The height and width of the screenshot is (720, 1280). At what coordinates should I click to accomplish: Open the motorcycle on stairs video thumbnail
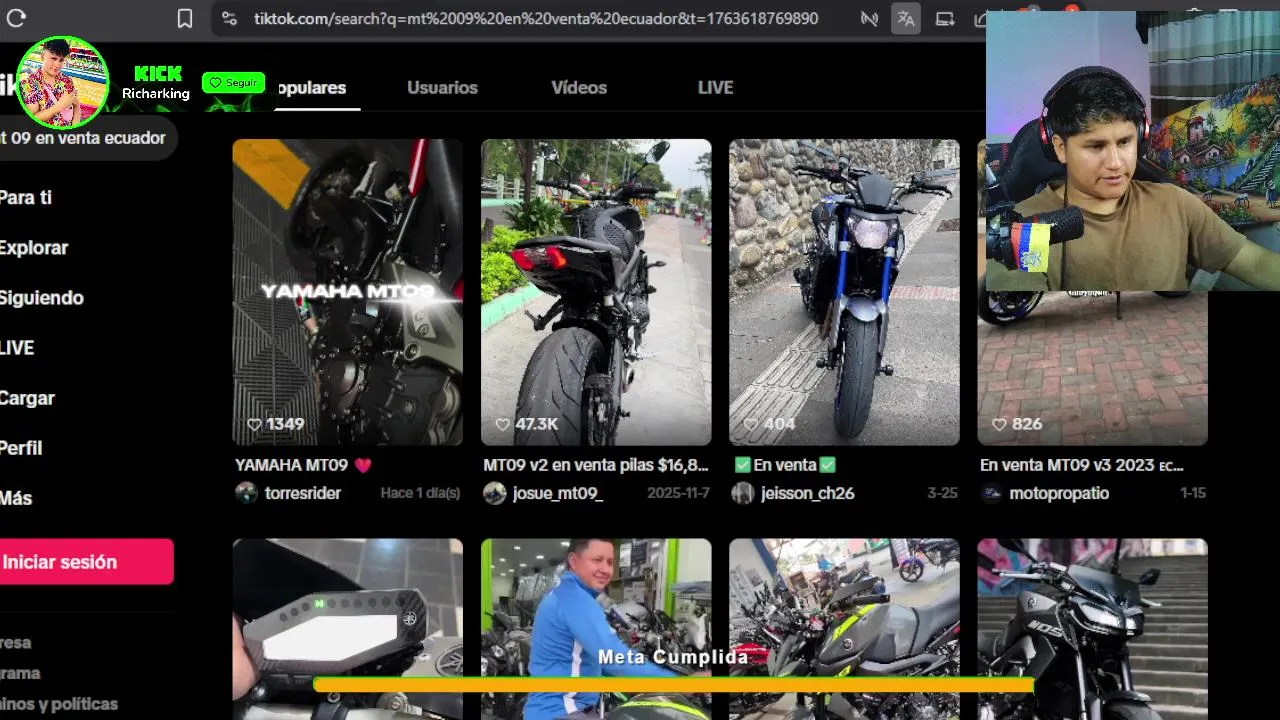point(1092,629)
